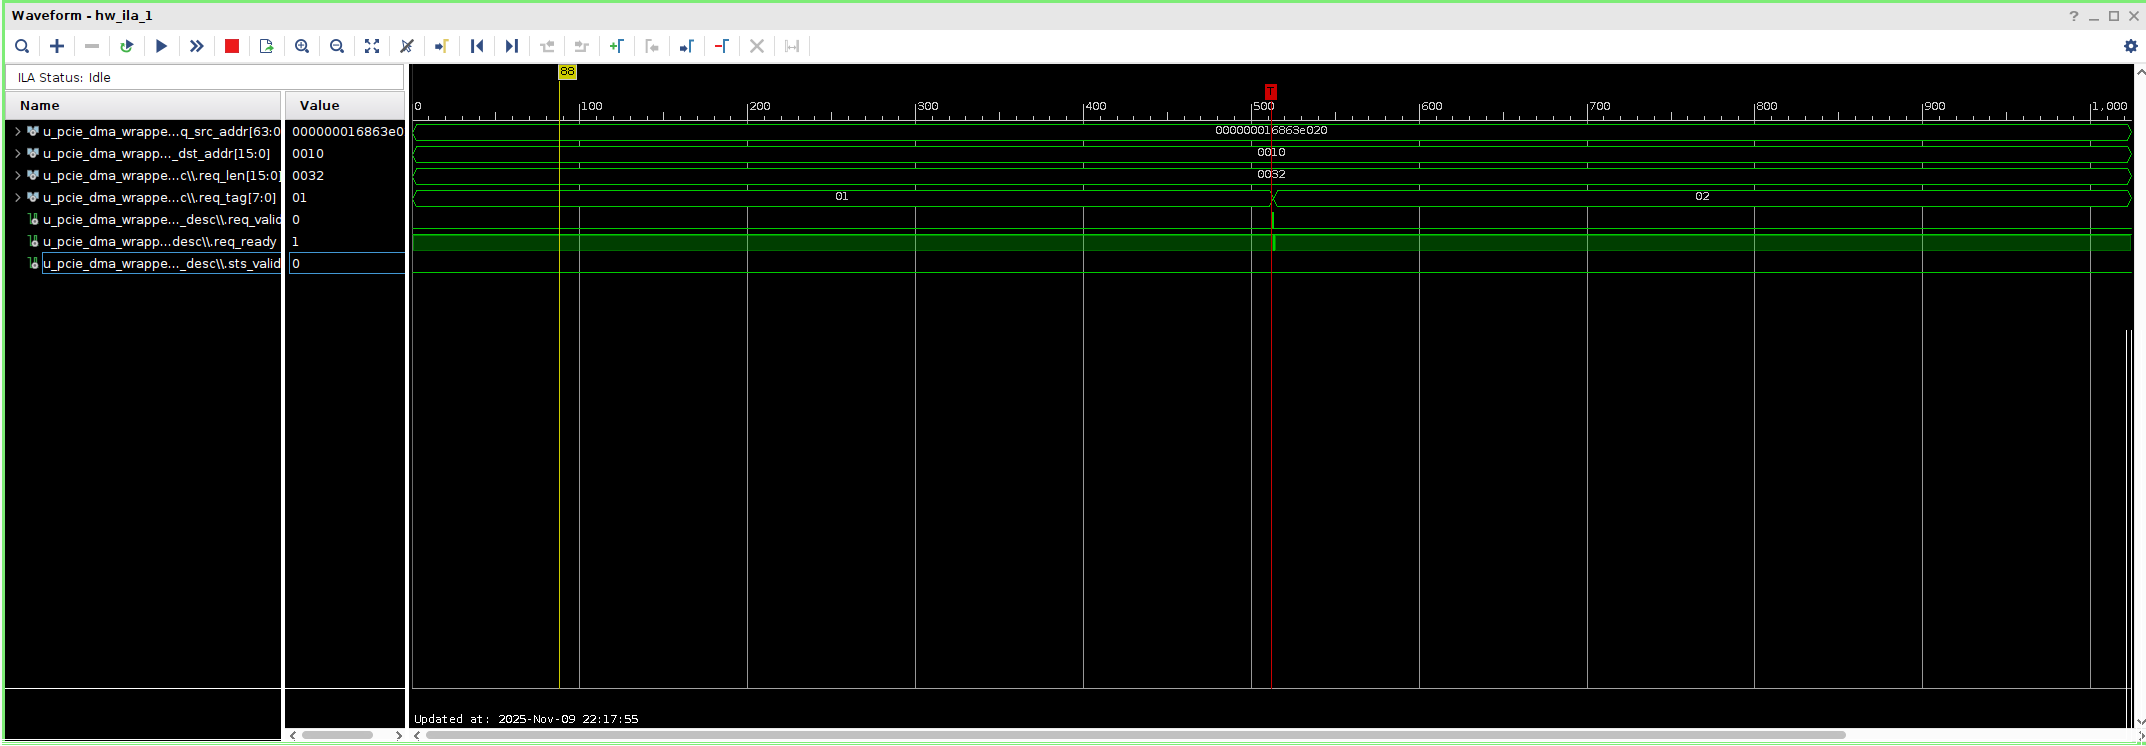Zoom out on the waveform
Viewport: 2146px width, 746px height.
tap(337, 46)
